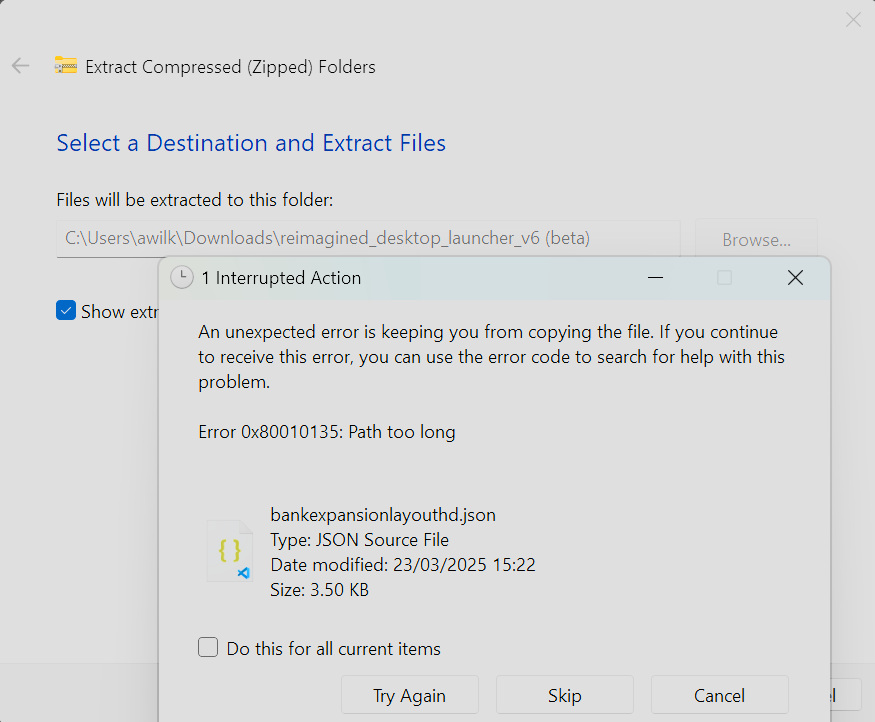This screenshot has width=875, height=722.
Task: Minimize the Interrupted Action dialog
Action: point(655,277)
